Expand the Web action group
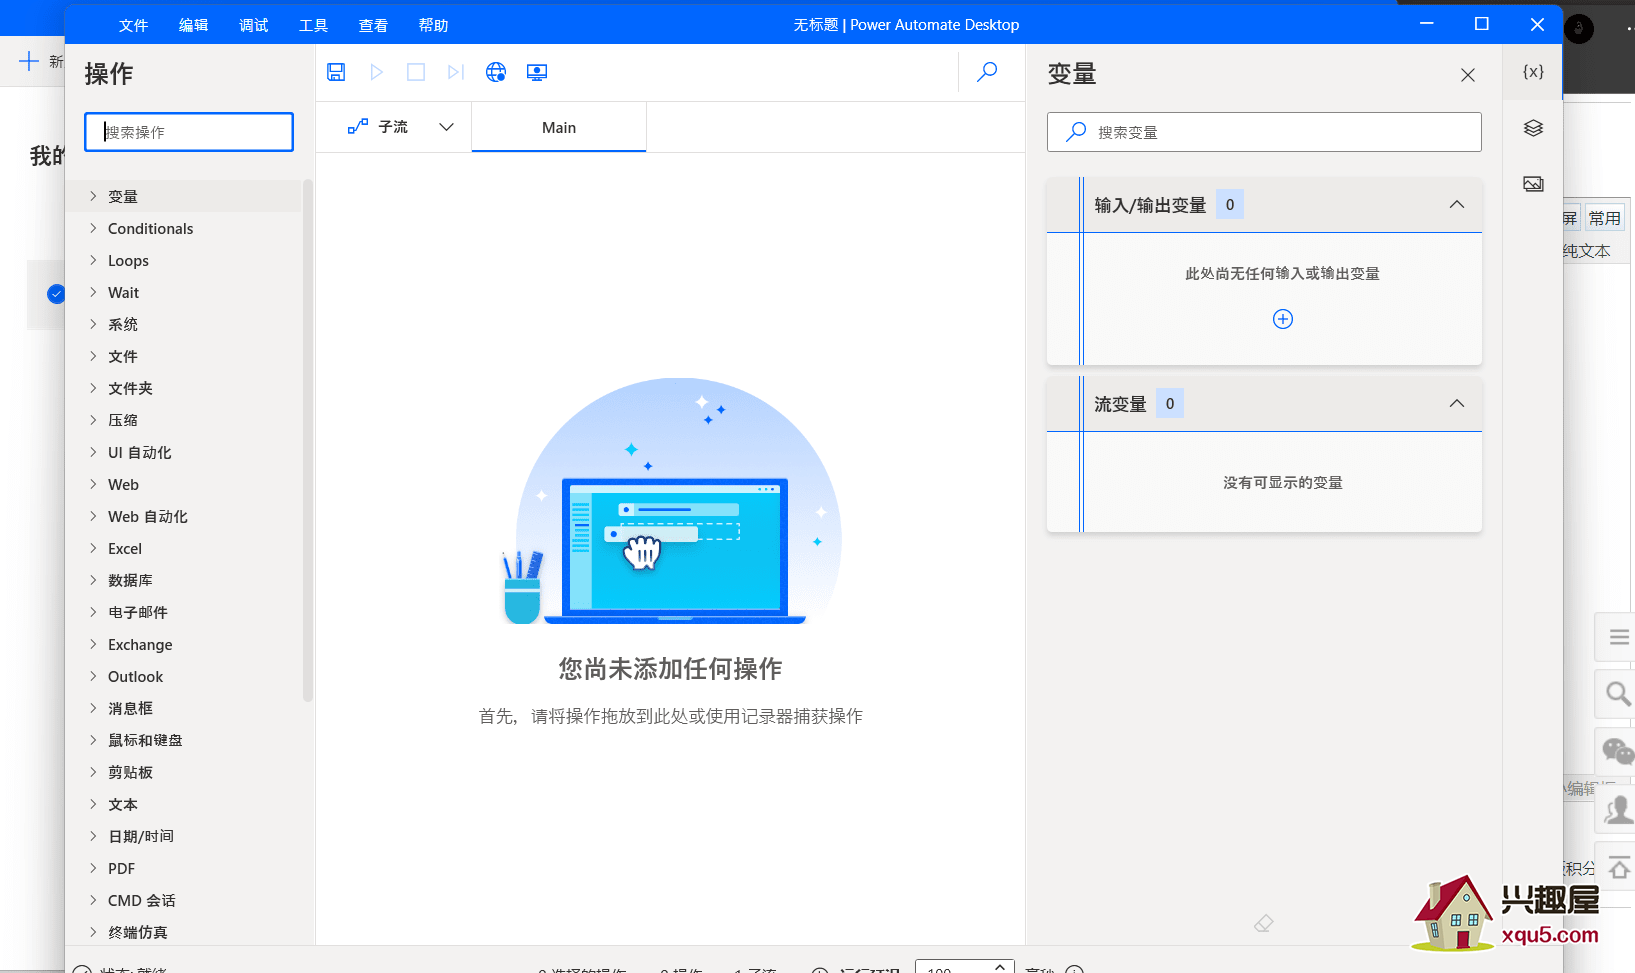 pyautogui.click(x=93, y=484)
